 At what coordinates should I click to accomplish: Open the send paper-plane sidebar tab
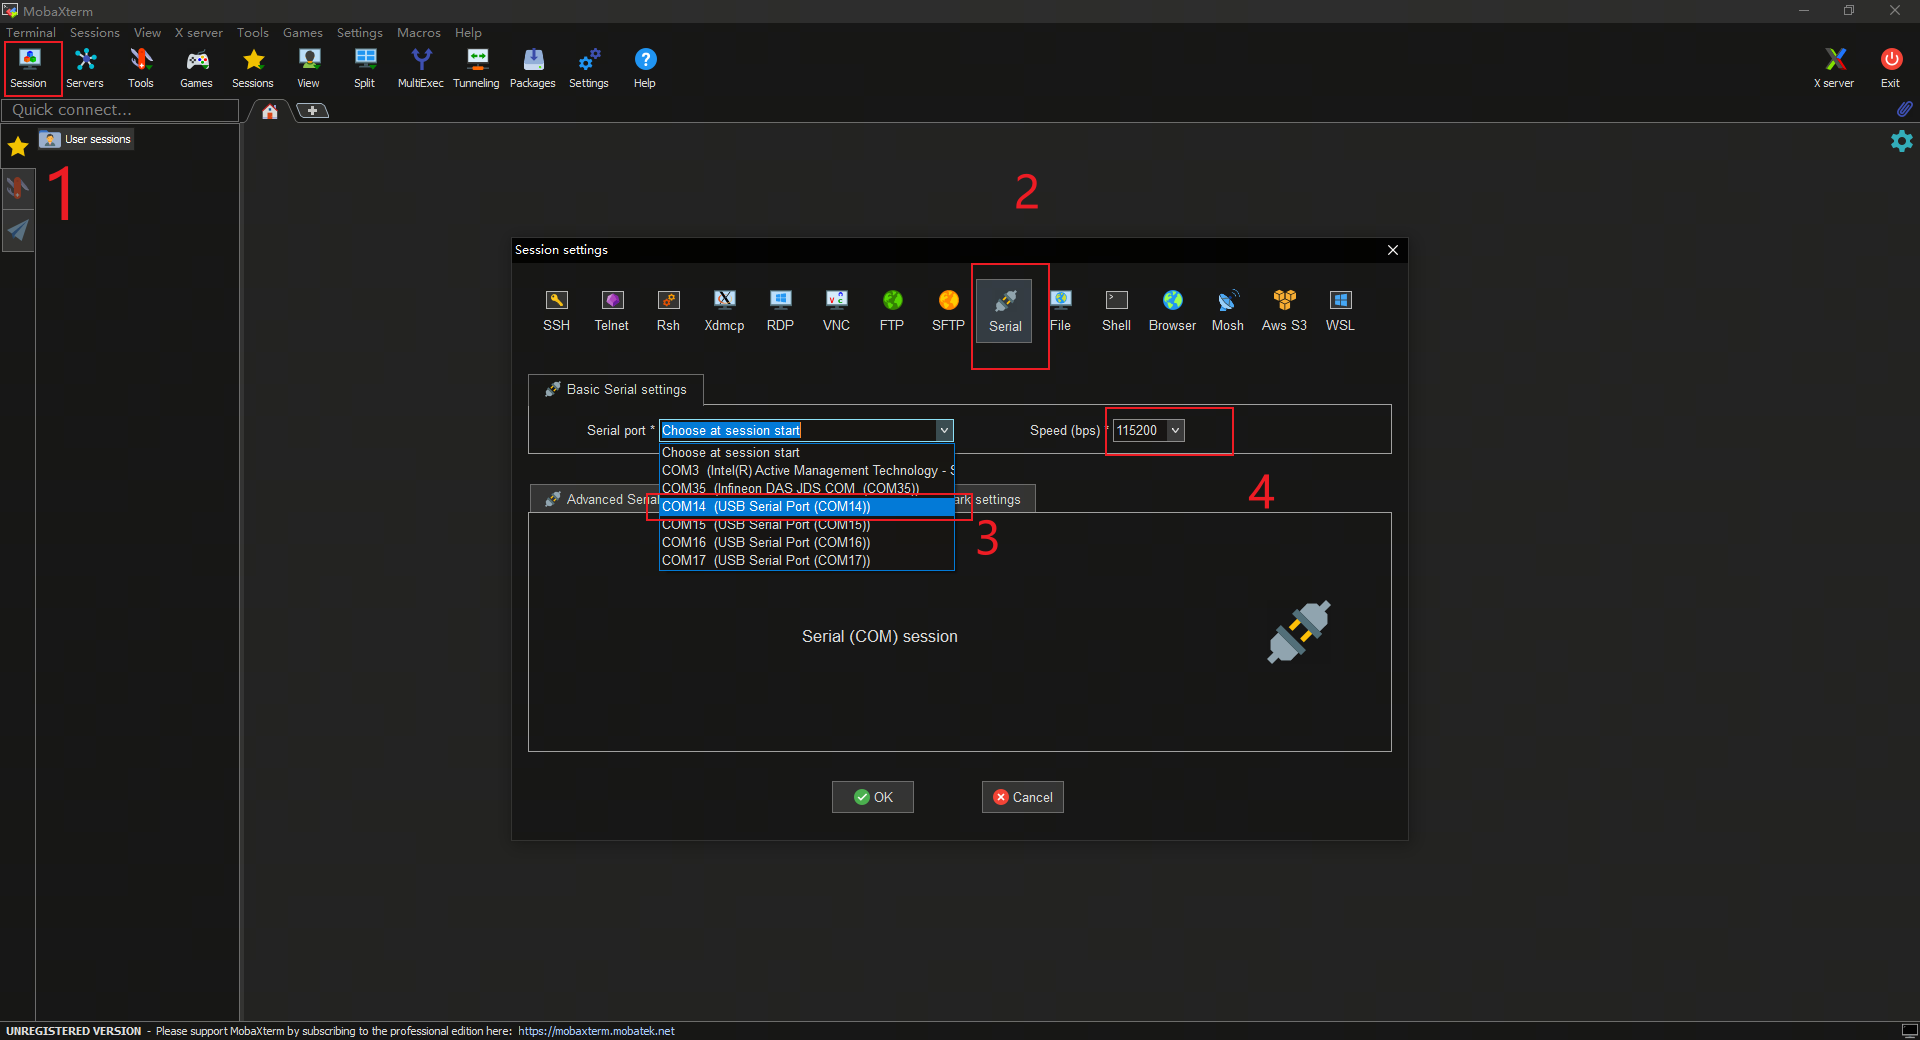(x=18, y=231)
